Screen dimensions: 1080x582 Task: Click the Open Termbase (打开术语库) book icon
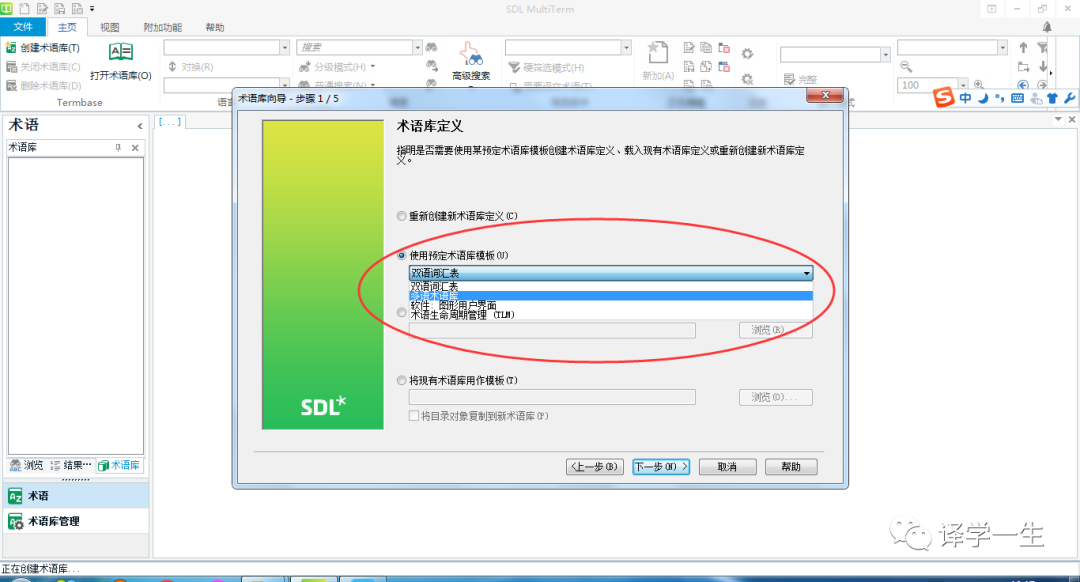121,52
